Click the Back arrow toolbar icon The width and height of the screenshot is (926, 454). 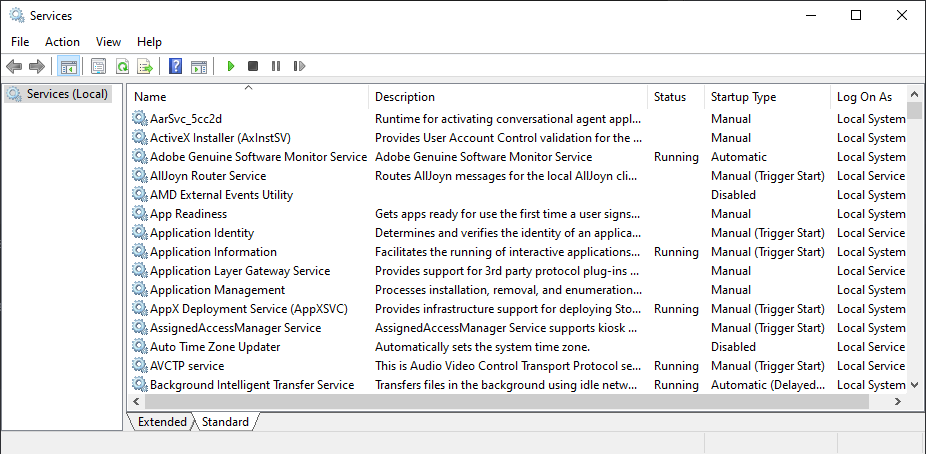[x=14, y=66]
